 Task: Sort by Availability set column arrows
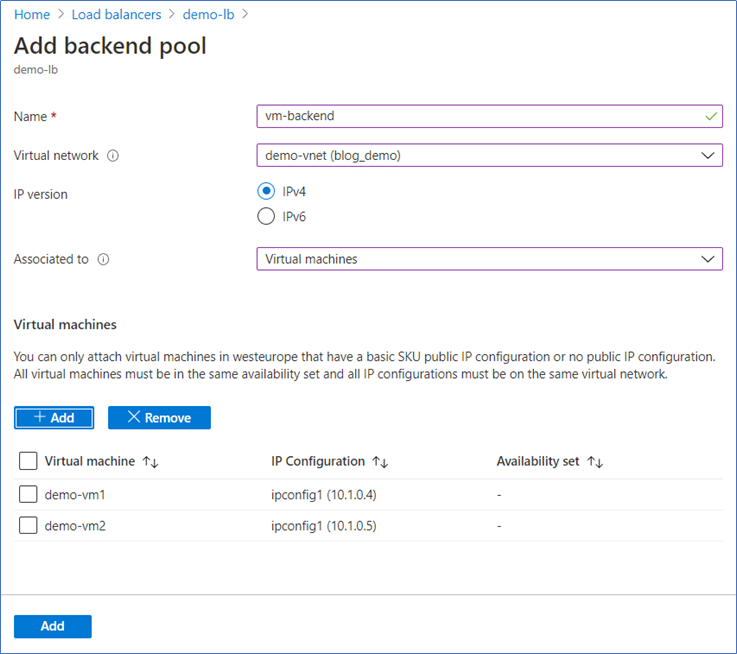pos(595,462)
